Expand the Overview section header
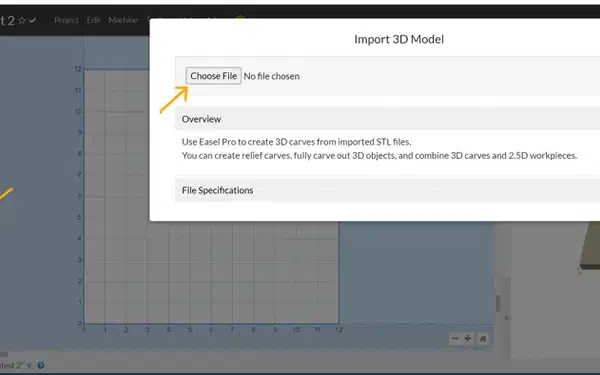The height and width of the screenshot is (375, 600). pos(387,119)
